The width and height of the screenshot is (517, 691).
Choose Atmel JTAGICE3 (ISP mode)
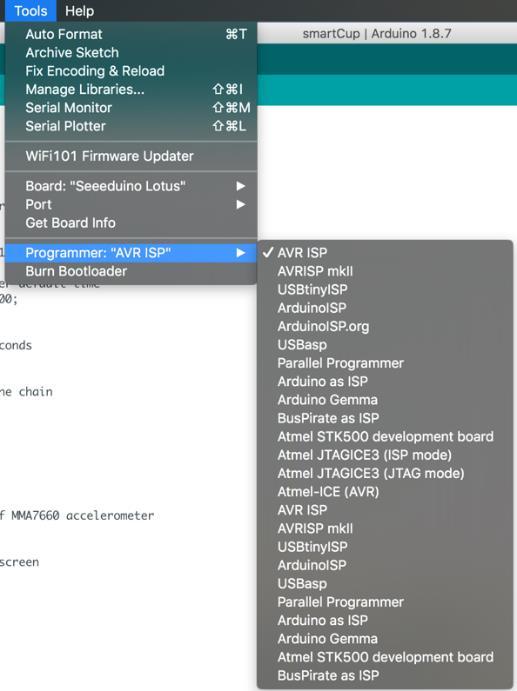385,455
